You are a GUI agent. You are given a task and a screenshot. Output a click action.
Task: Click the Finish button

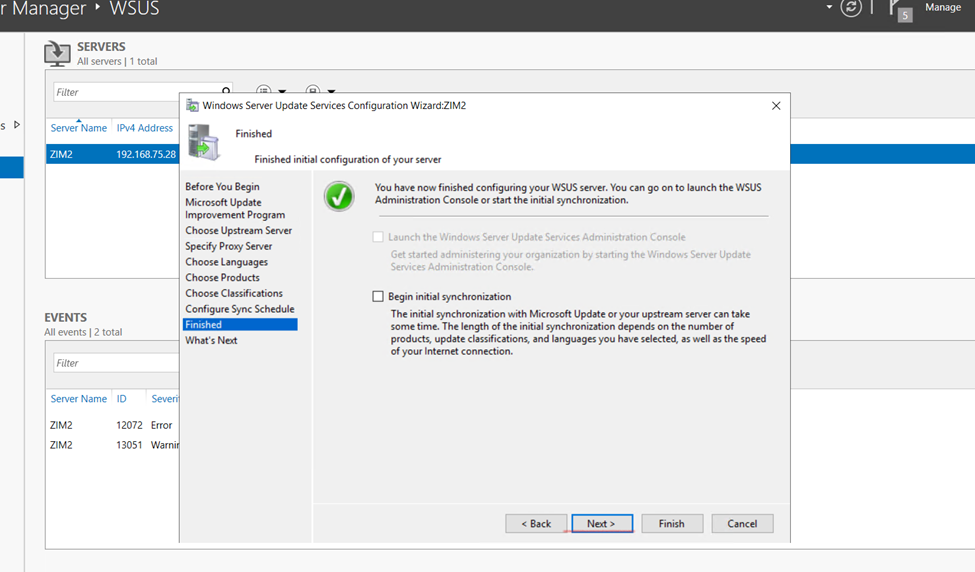click(671, 523)
